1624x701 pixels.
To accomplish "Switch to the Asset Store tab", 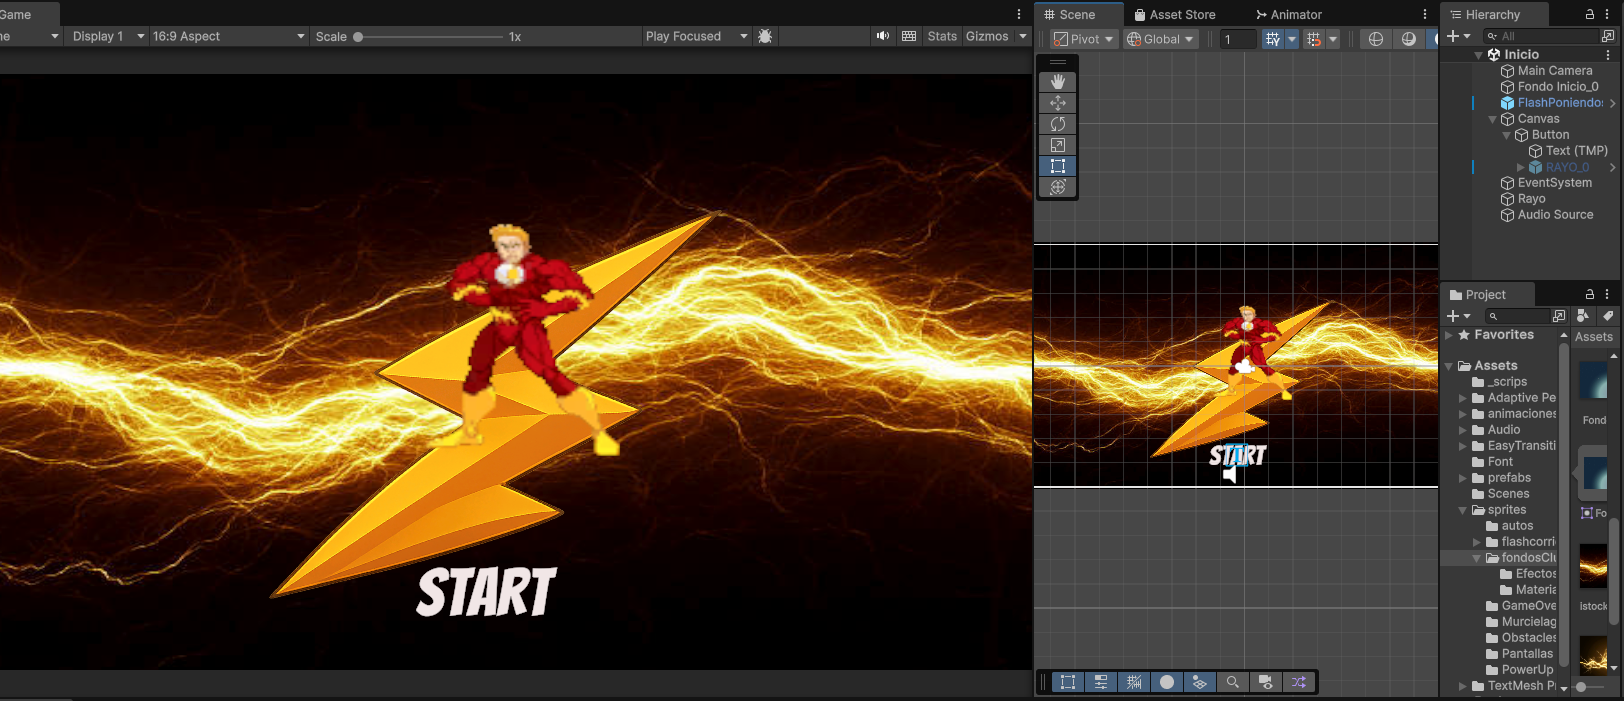I will point(1175,14).
